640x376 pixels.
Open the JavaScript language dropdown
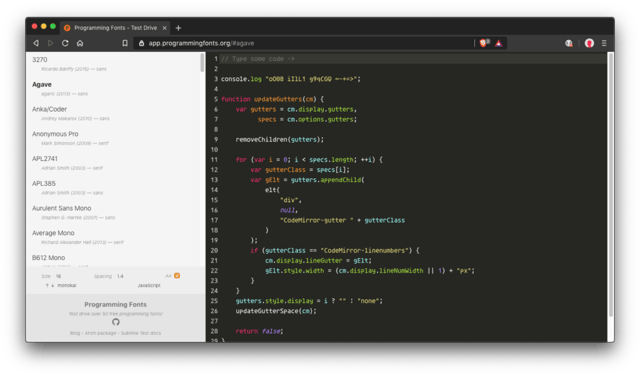[x=149, y=285]
